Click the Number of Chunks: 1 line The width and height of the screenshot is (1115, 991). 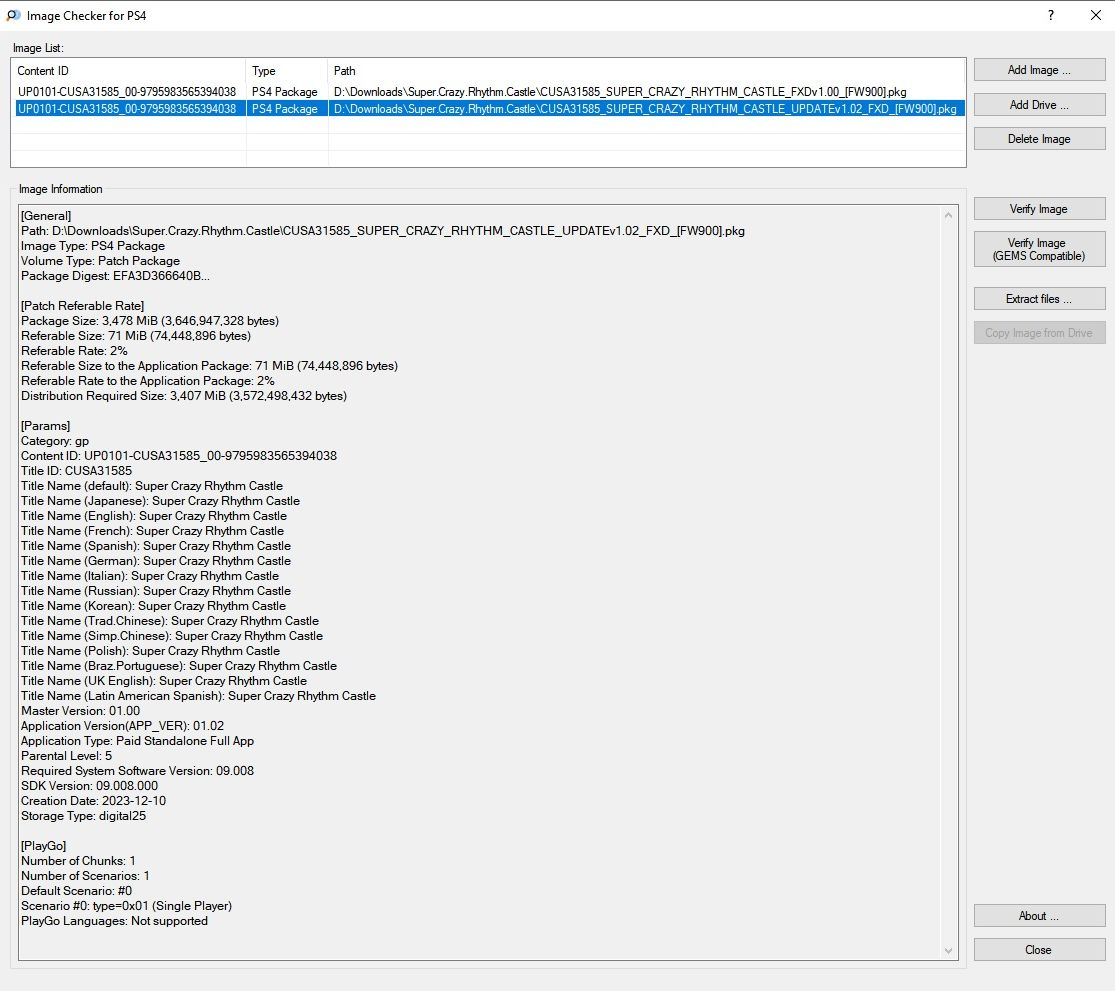(78, 861)
